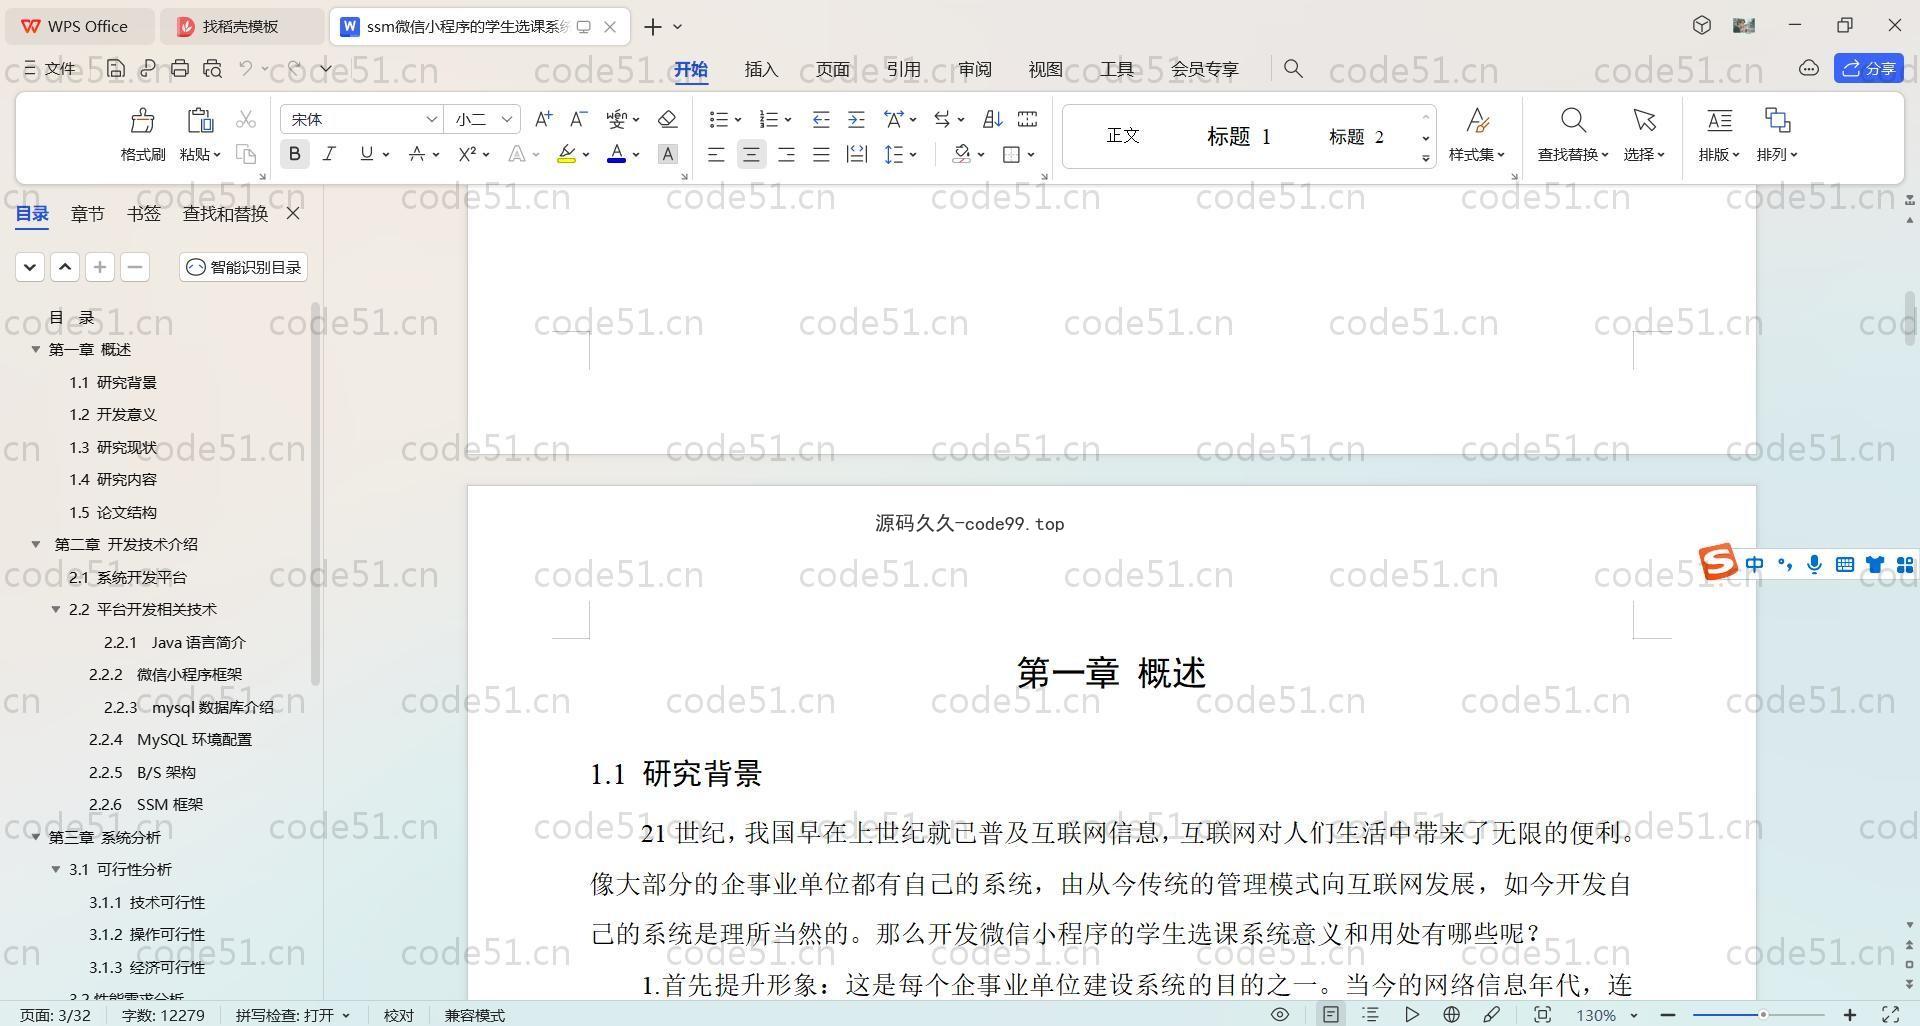
Task: Click the 智能识别目录 button
Action: pyautogui.click(x=244, y=267)
